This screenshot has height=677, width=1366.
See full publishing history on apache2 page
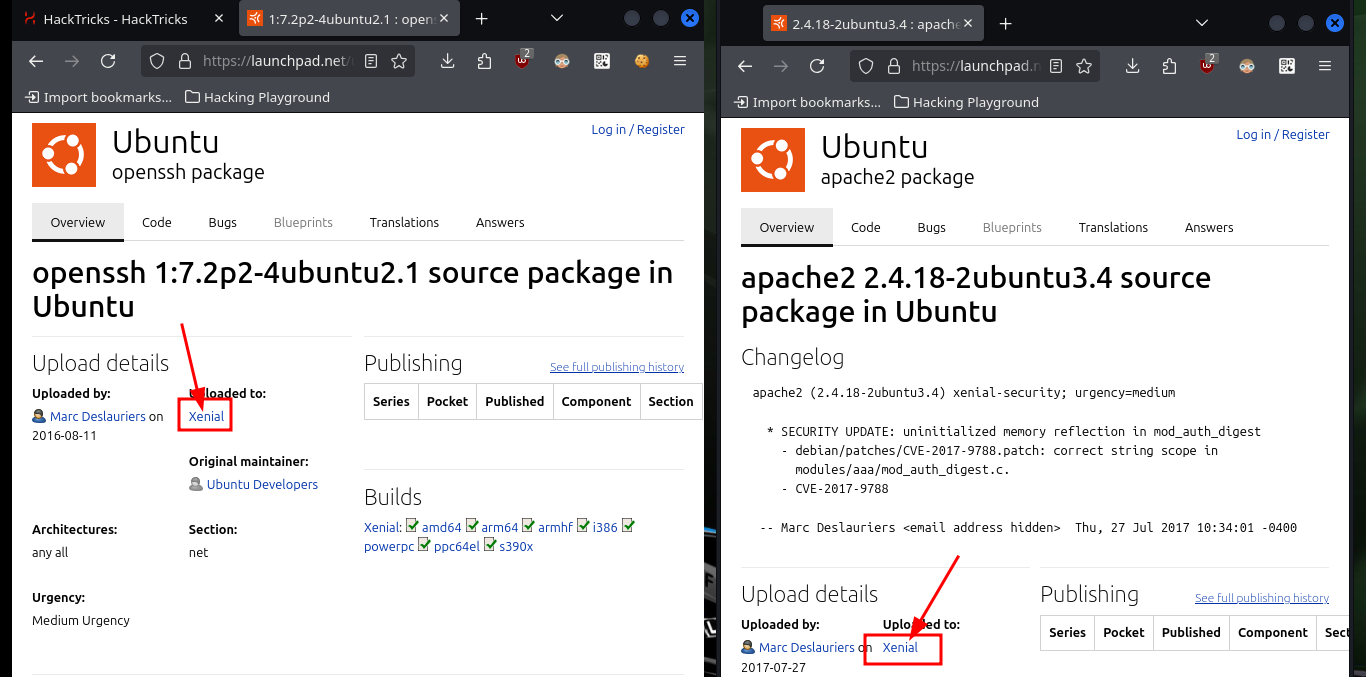(1262, 598)
